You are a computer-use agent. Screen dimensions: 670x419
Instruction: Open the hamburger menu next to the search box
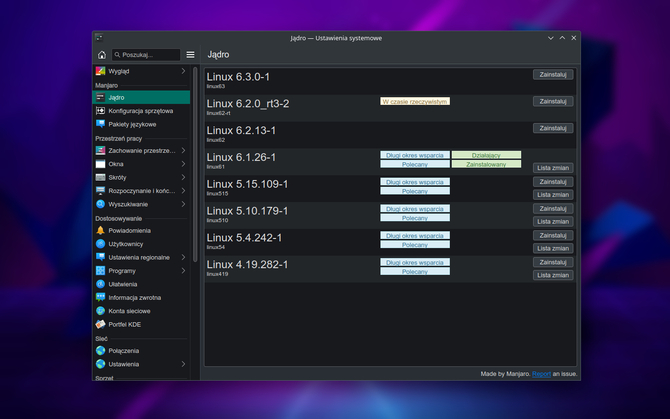pos(191,55)
